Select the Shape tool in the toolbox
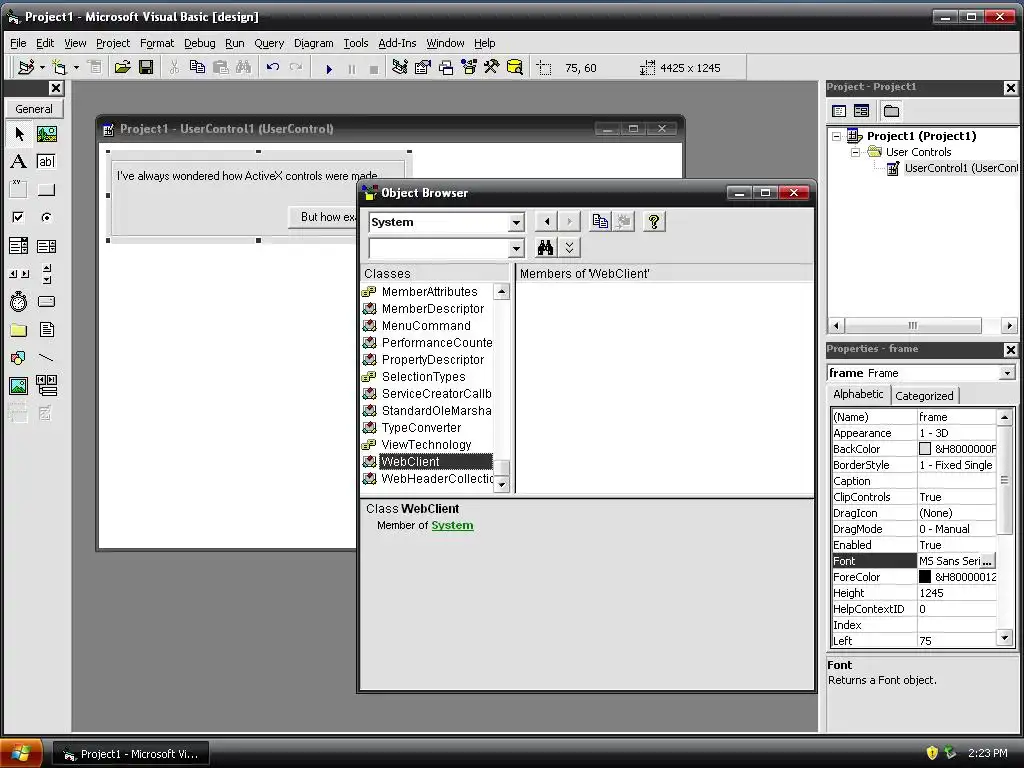1024x768 pixels. (x=19, y=358)
